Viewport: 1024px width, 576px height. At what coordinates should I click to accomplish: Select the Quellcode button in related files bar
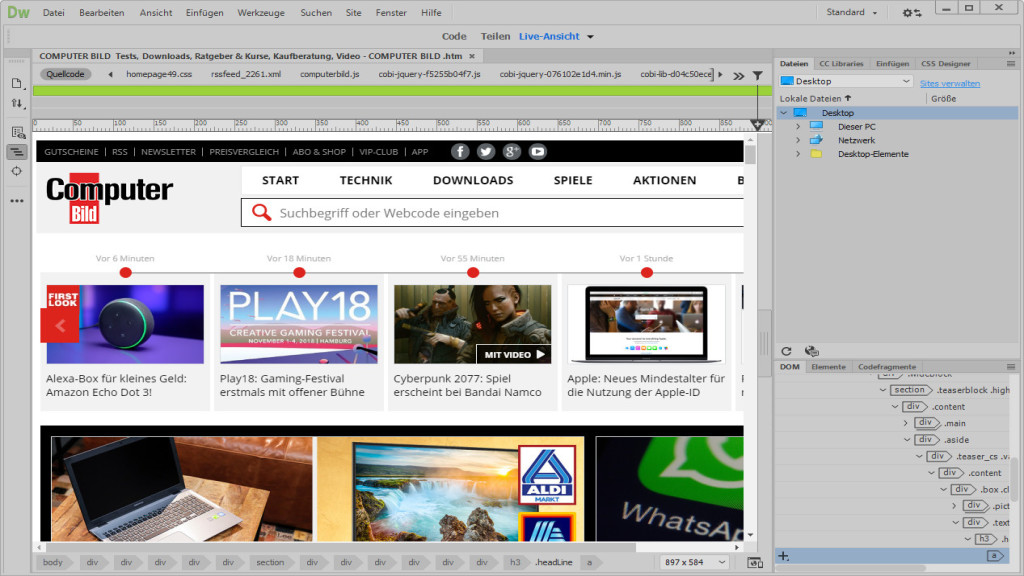65,73
